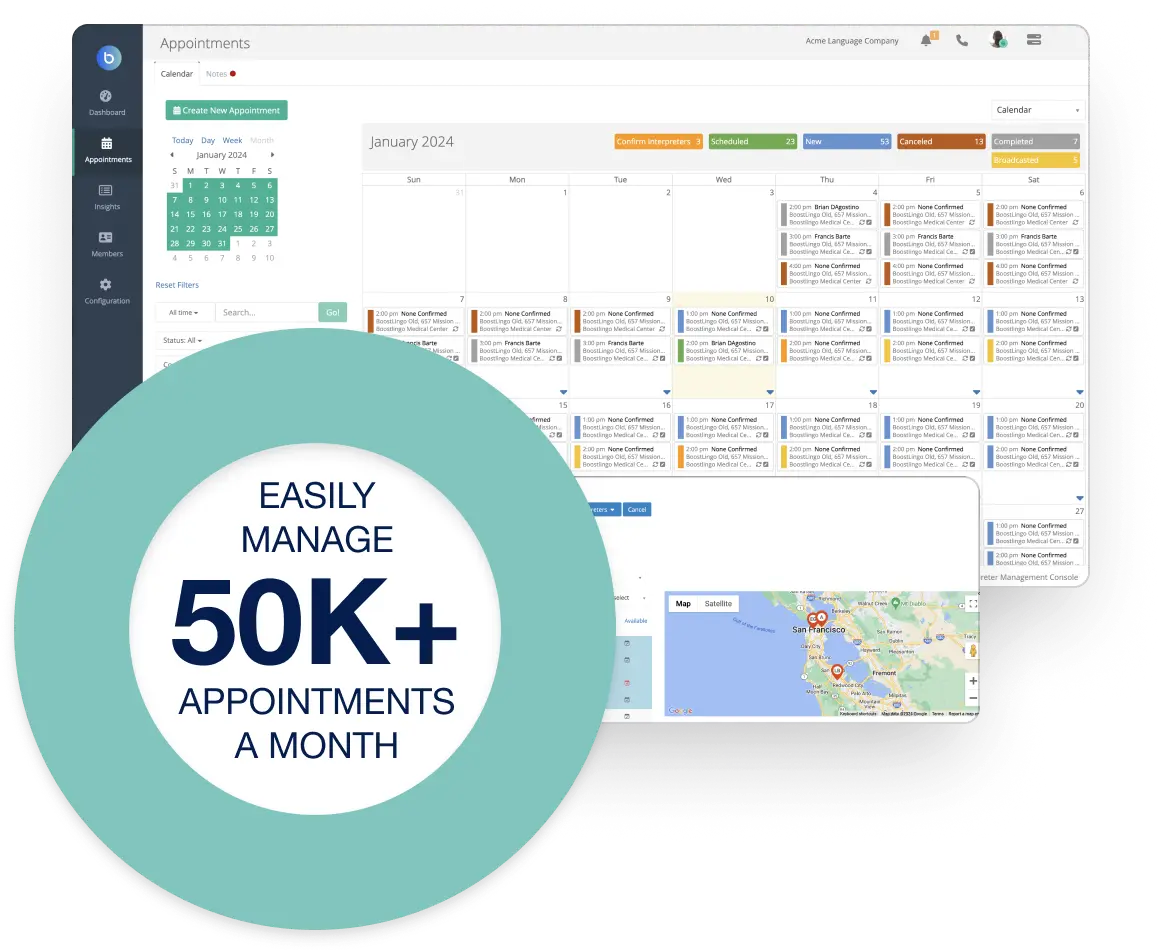The height and width of the screenshot is (950, 1162).
Task: Select day 31 in mini calendar
Action: [x=222, y=243]
